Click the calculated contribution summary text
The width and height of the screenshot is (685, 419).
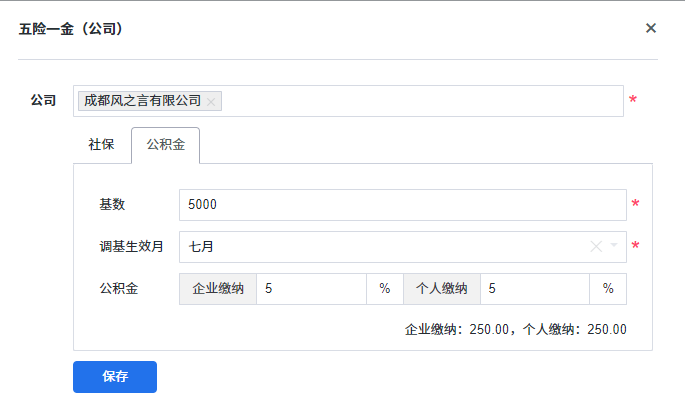pos(515,329)
